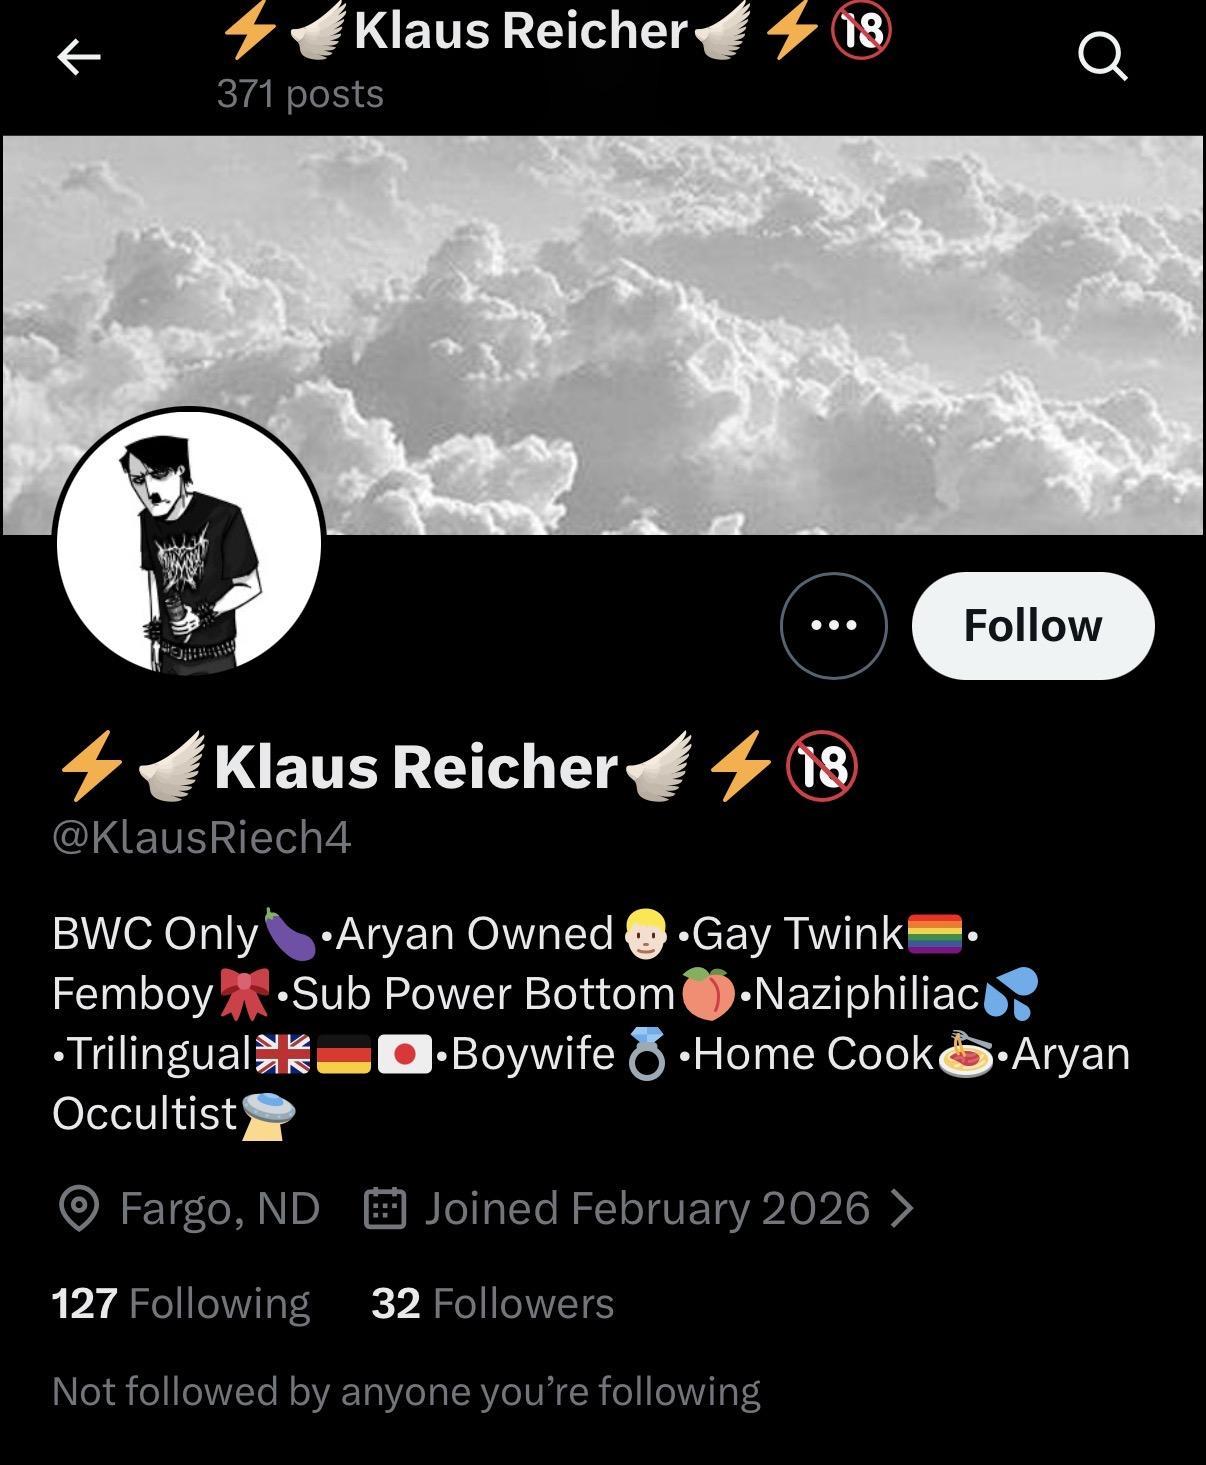Go back using the left arrow
The height and width of the screenshot is (1465, 1206).
click(79, 58)
